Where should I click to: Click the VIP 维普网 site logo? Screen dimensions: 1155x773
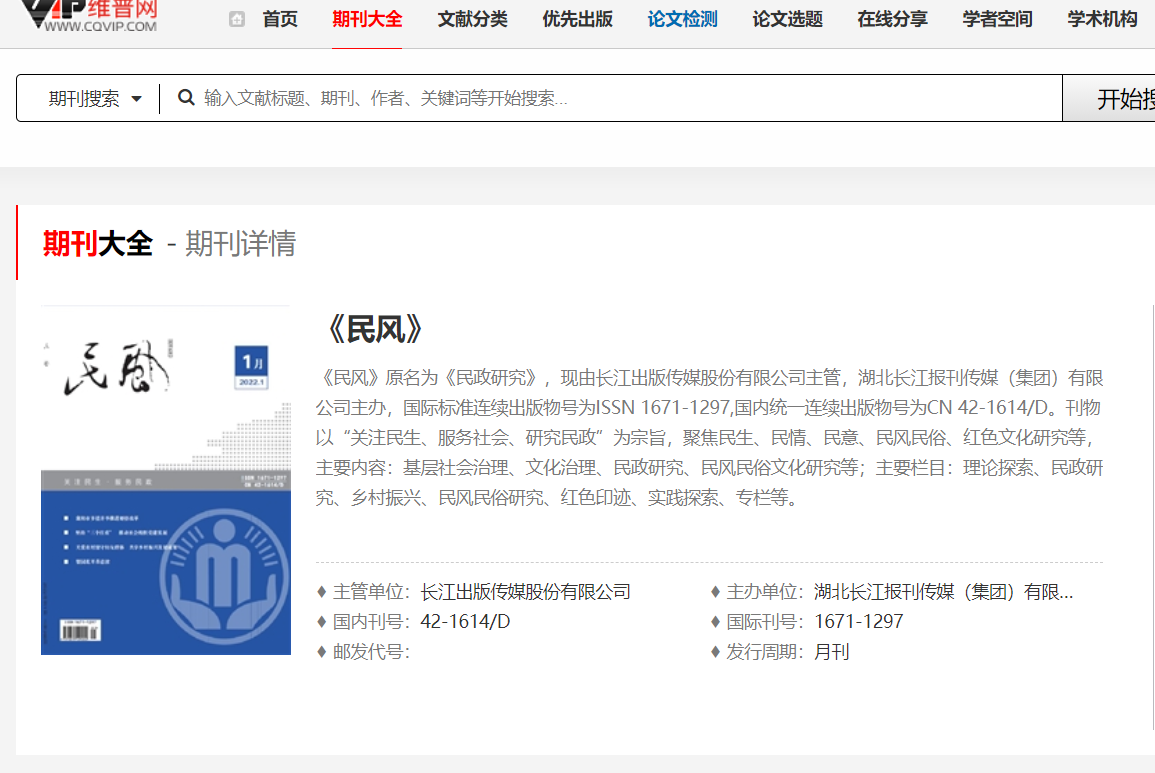point(89,16)
